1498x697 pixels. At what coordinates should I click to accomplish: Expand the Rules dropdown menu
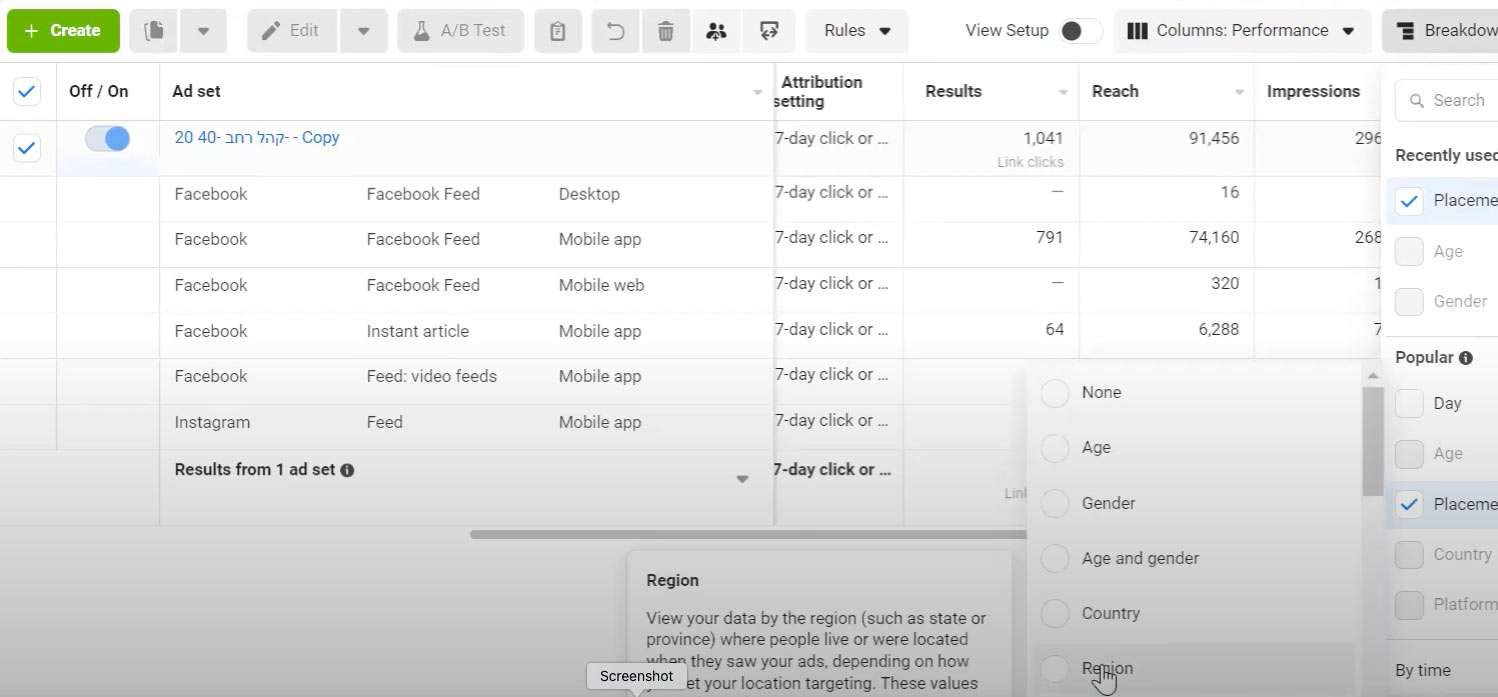(x=856, y=31)
